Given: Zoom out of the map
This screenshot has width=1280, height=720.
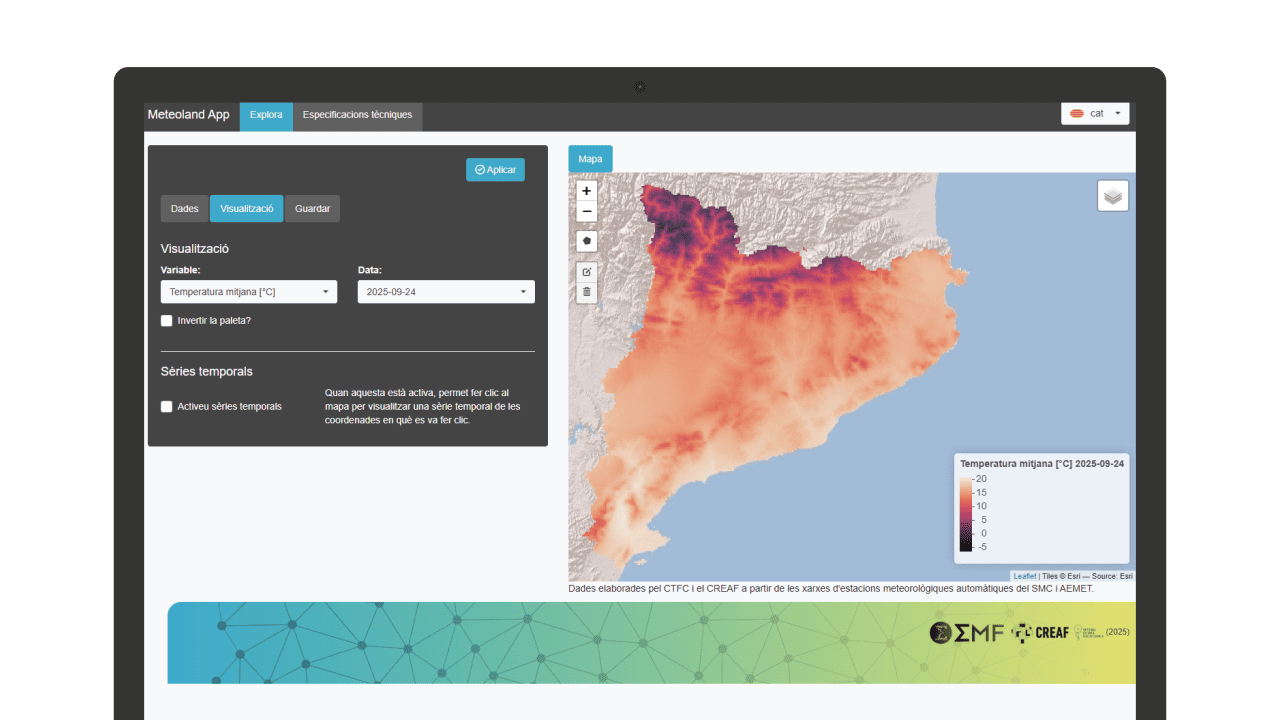Looking at the screenshot, I should click(587, 211).
